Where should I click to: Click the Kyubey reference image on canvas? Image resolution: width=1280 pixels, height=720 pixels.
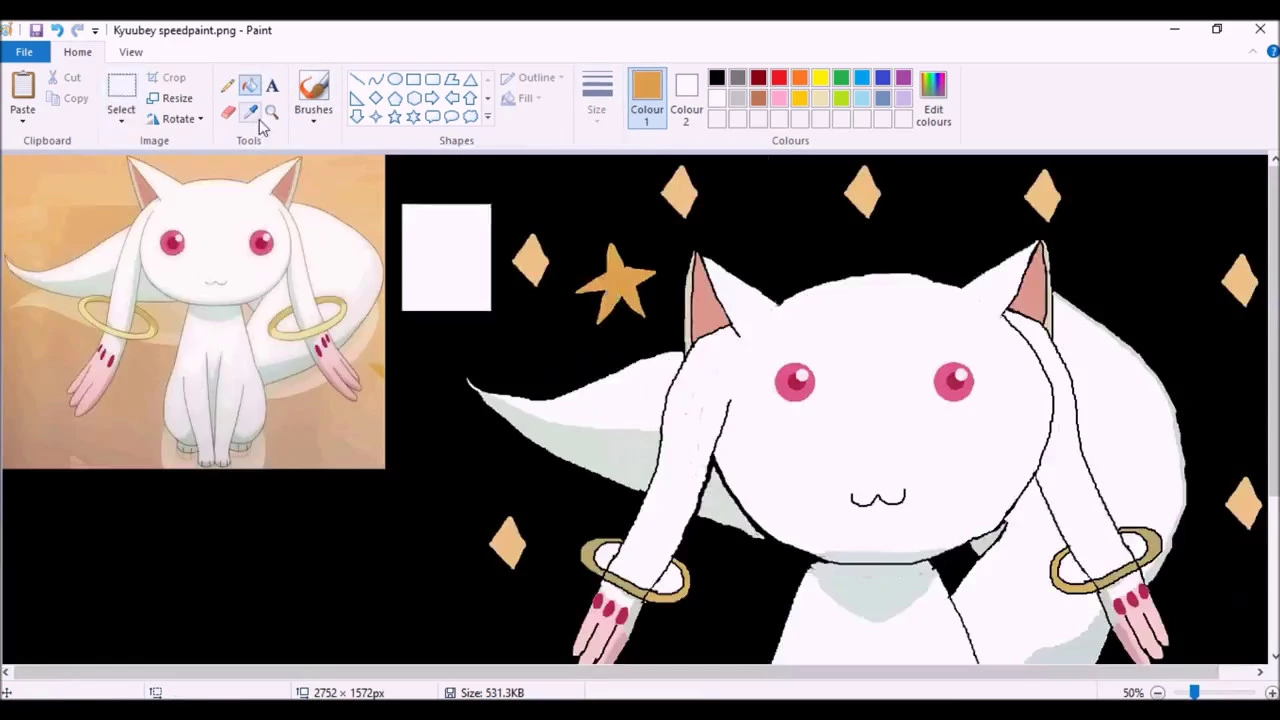coord(193,311)
